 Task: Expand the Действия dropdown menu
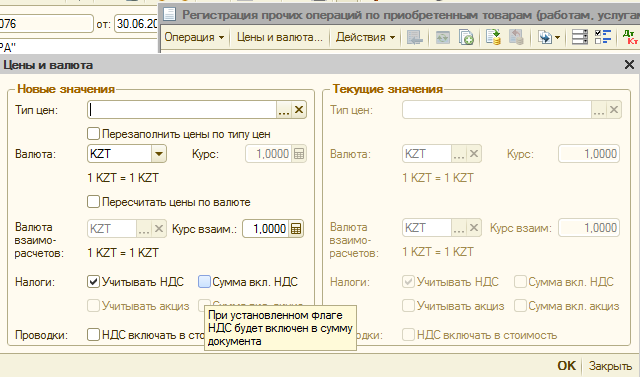point(365,37)
